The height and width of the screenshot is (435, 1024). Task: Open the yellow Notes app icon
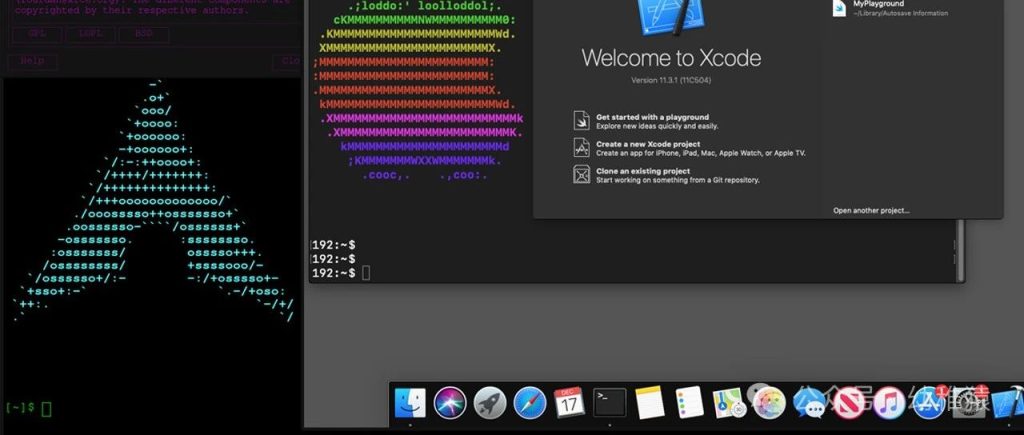[650, 403]
